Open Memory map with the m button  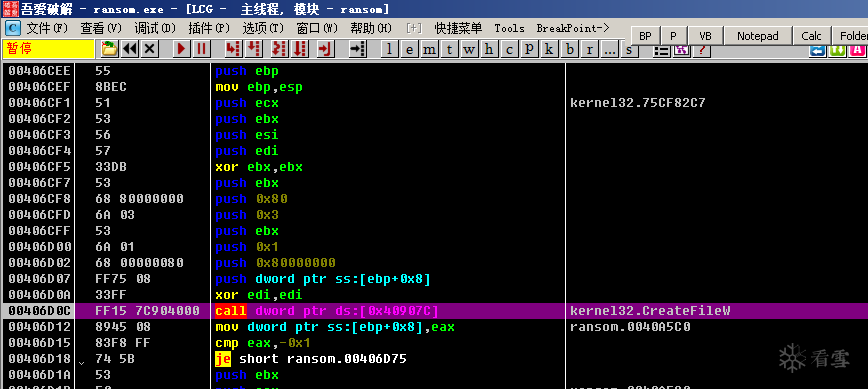click(429, 49)
